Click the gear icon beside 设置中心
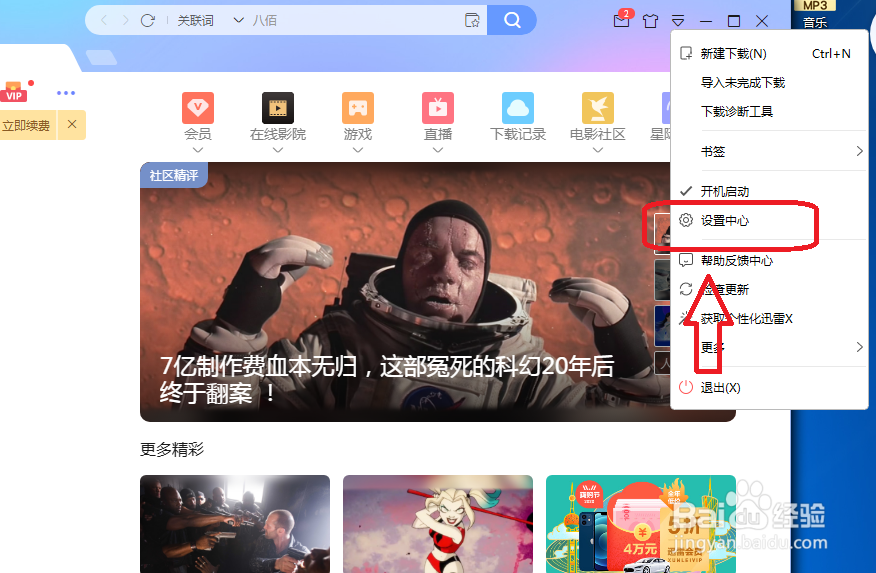Screen dimensions: 876x573 coord(685,220)
